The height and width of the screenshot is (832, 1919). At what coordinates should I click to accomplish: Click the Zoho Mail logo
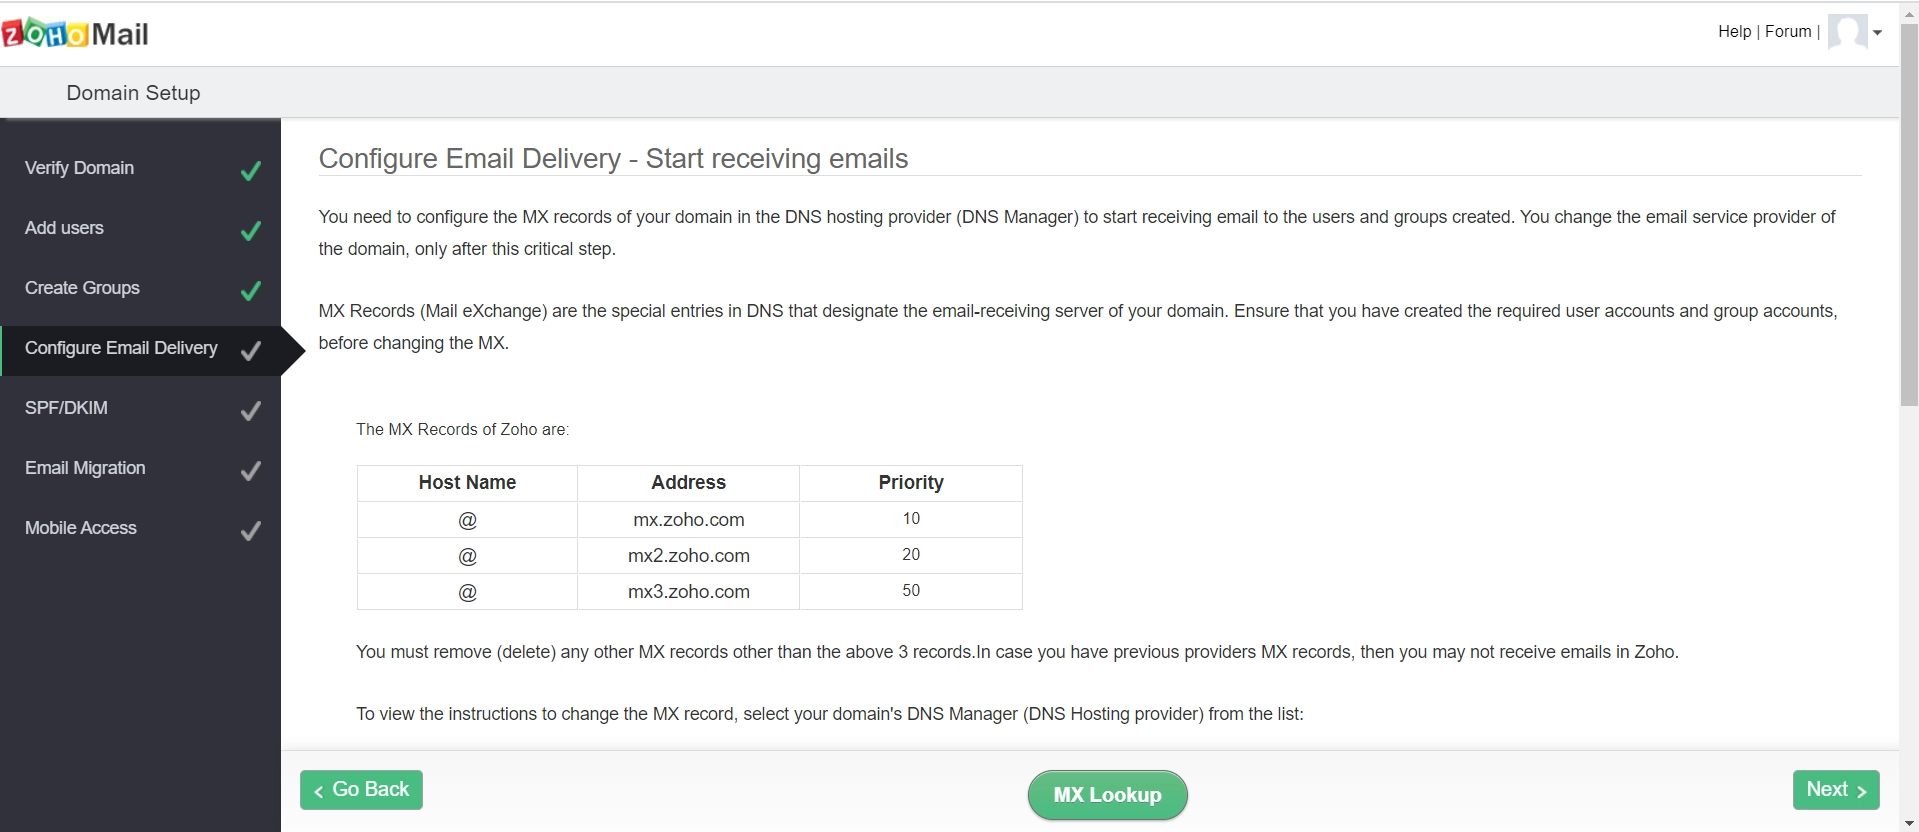[75, 34]
